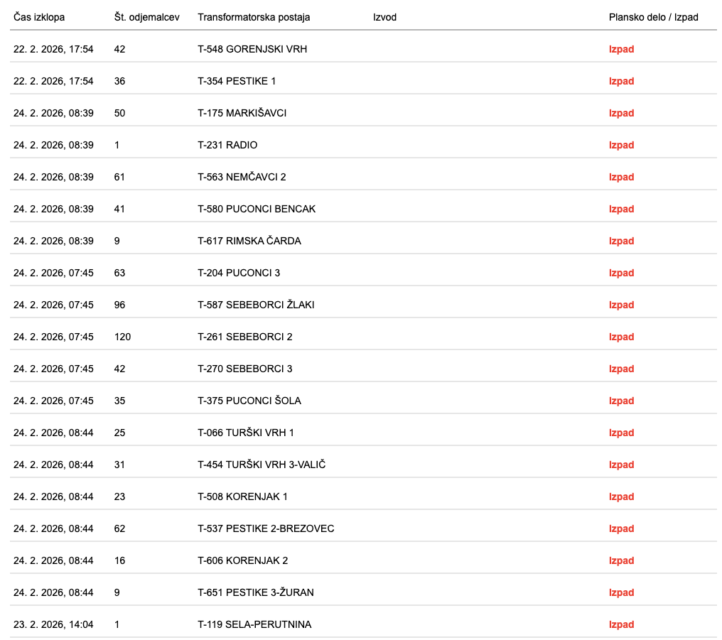Click the Izpad label in T-617 RIMSKA ČARDA row
Image resolution: width=722 pixels, height=640 pixels.
click(621, 241)
